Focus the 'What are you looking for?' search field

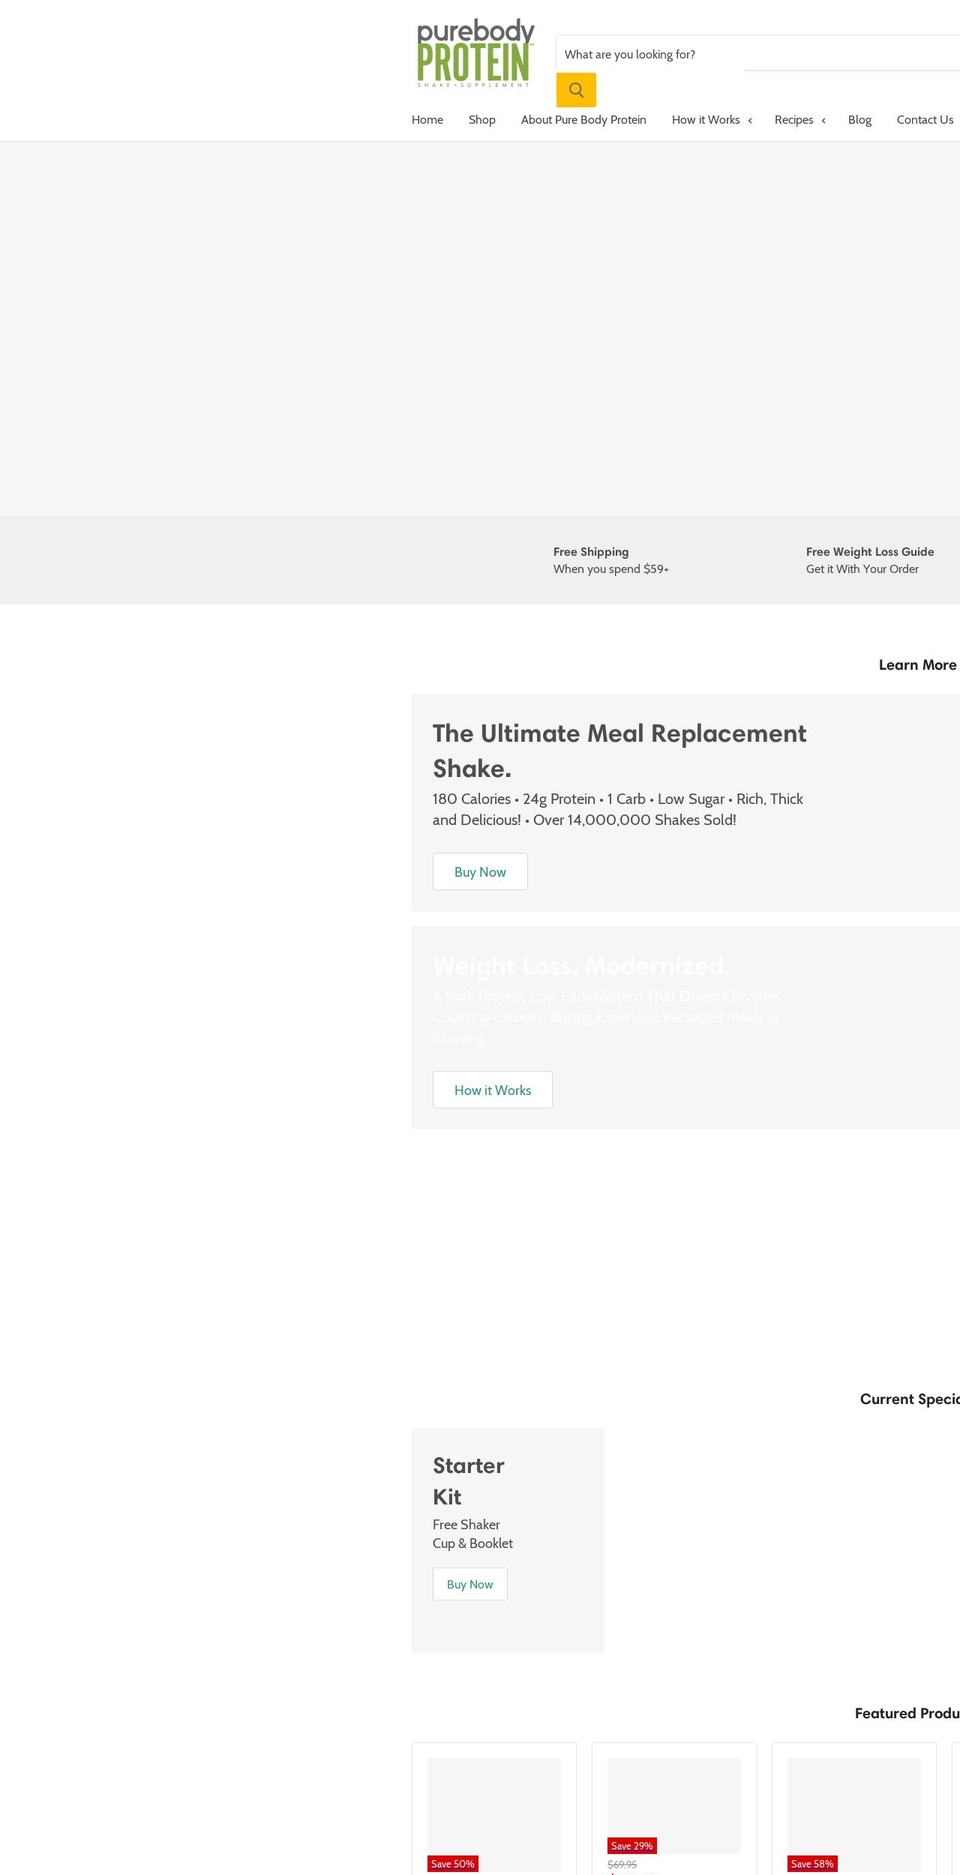pos(758,54)
